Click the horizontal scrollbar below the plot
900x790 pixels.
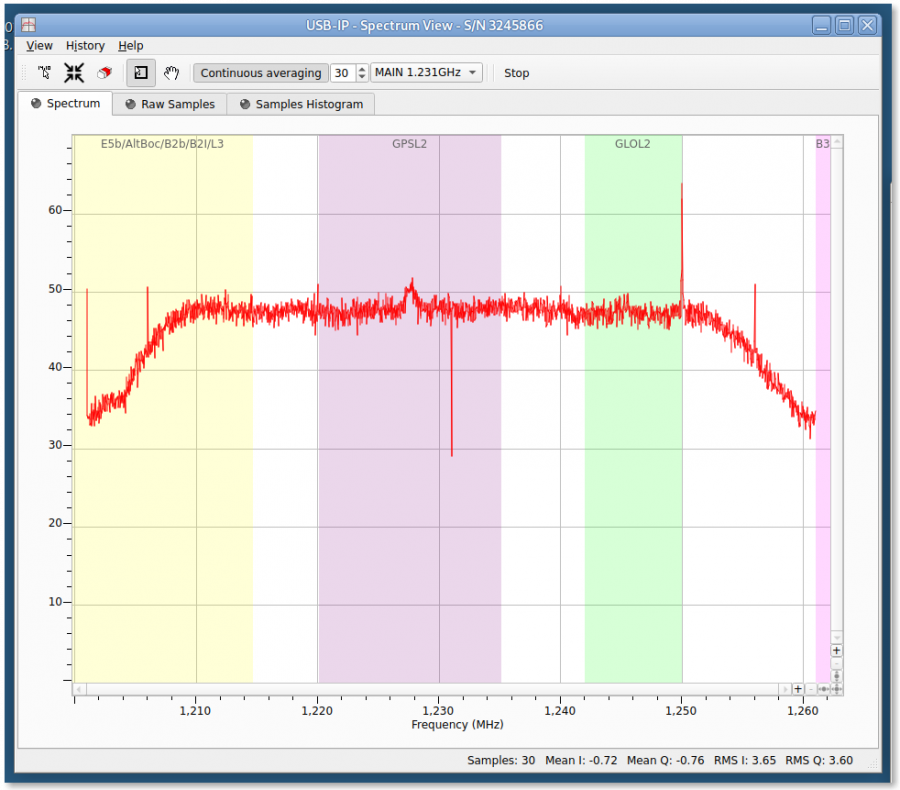[x=430, y=689]
